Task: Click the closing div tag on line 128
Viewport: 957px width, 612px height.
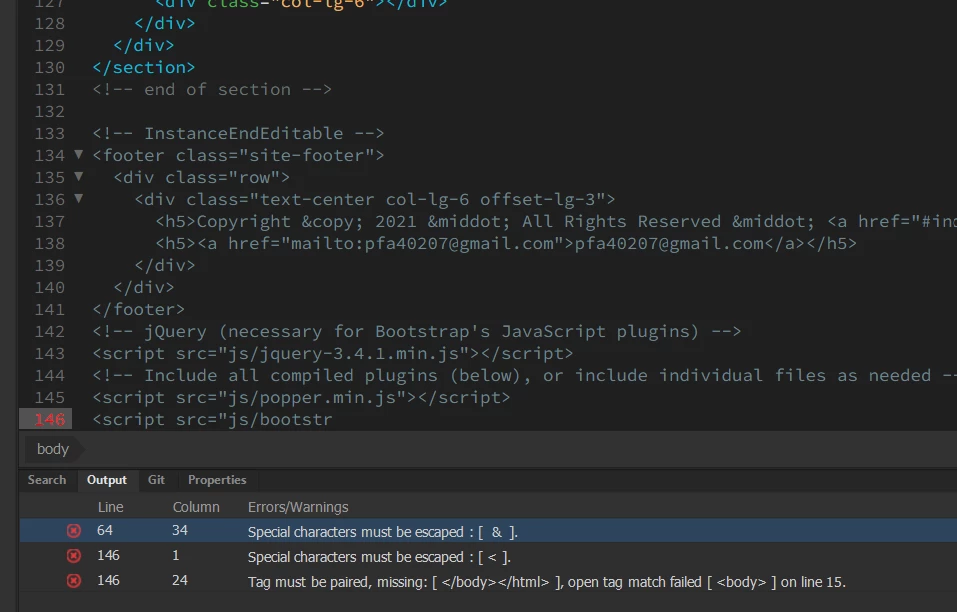Action: 165,23
